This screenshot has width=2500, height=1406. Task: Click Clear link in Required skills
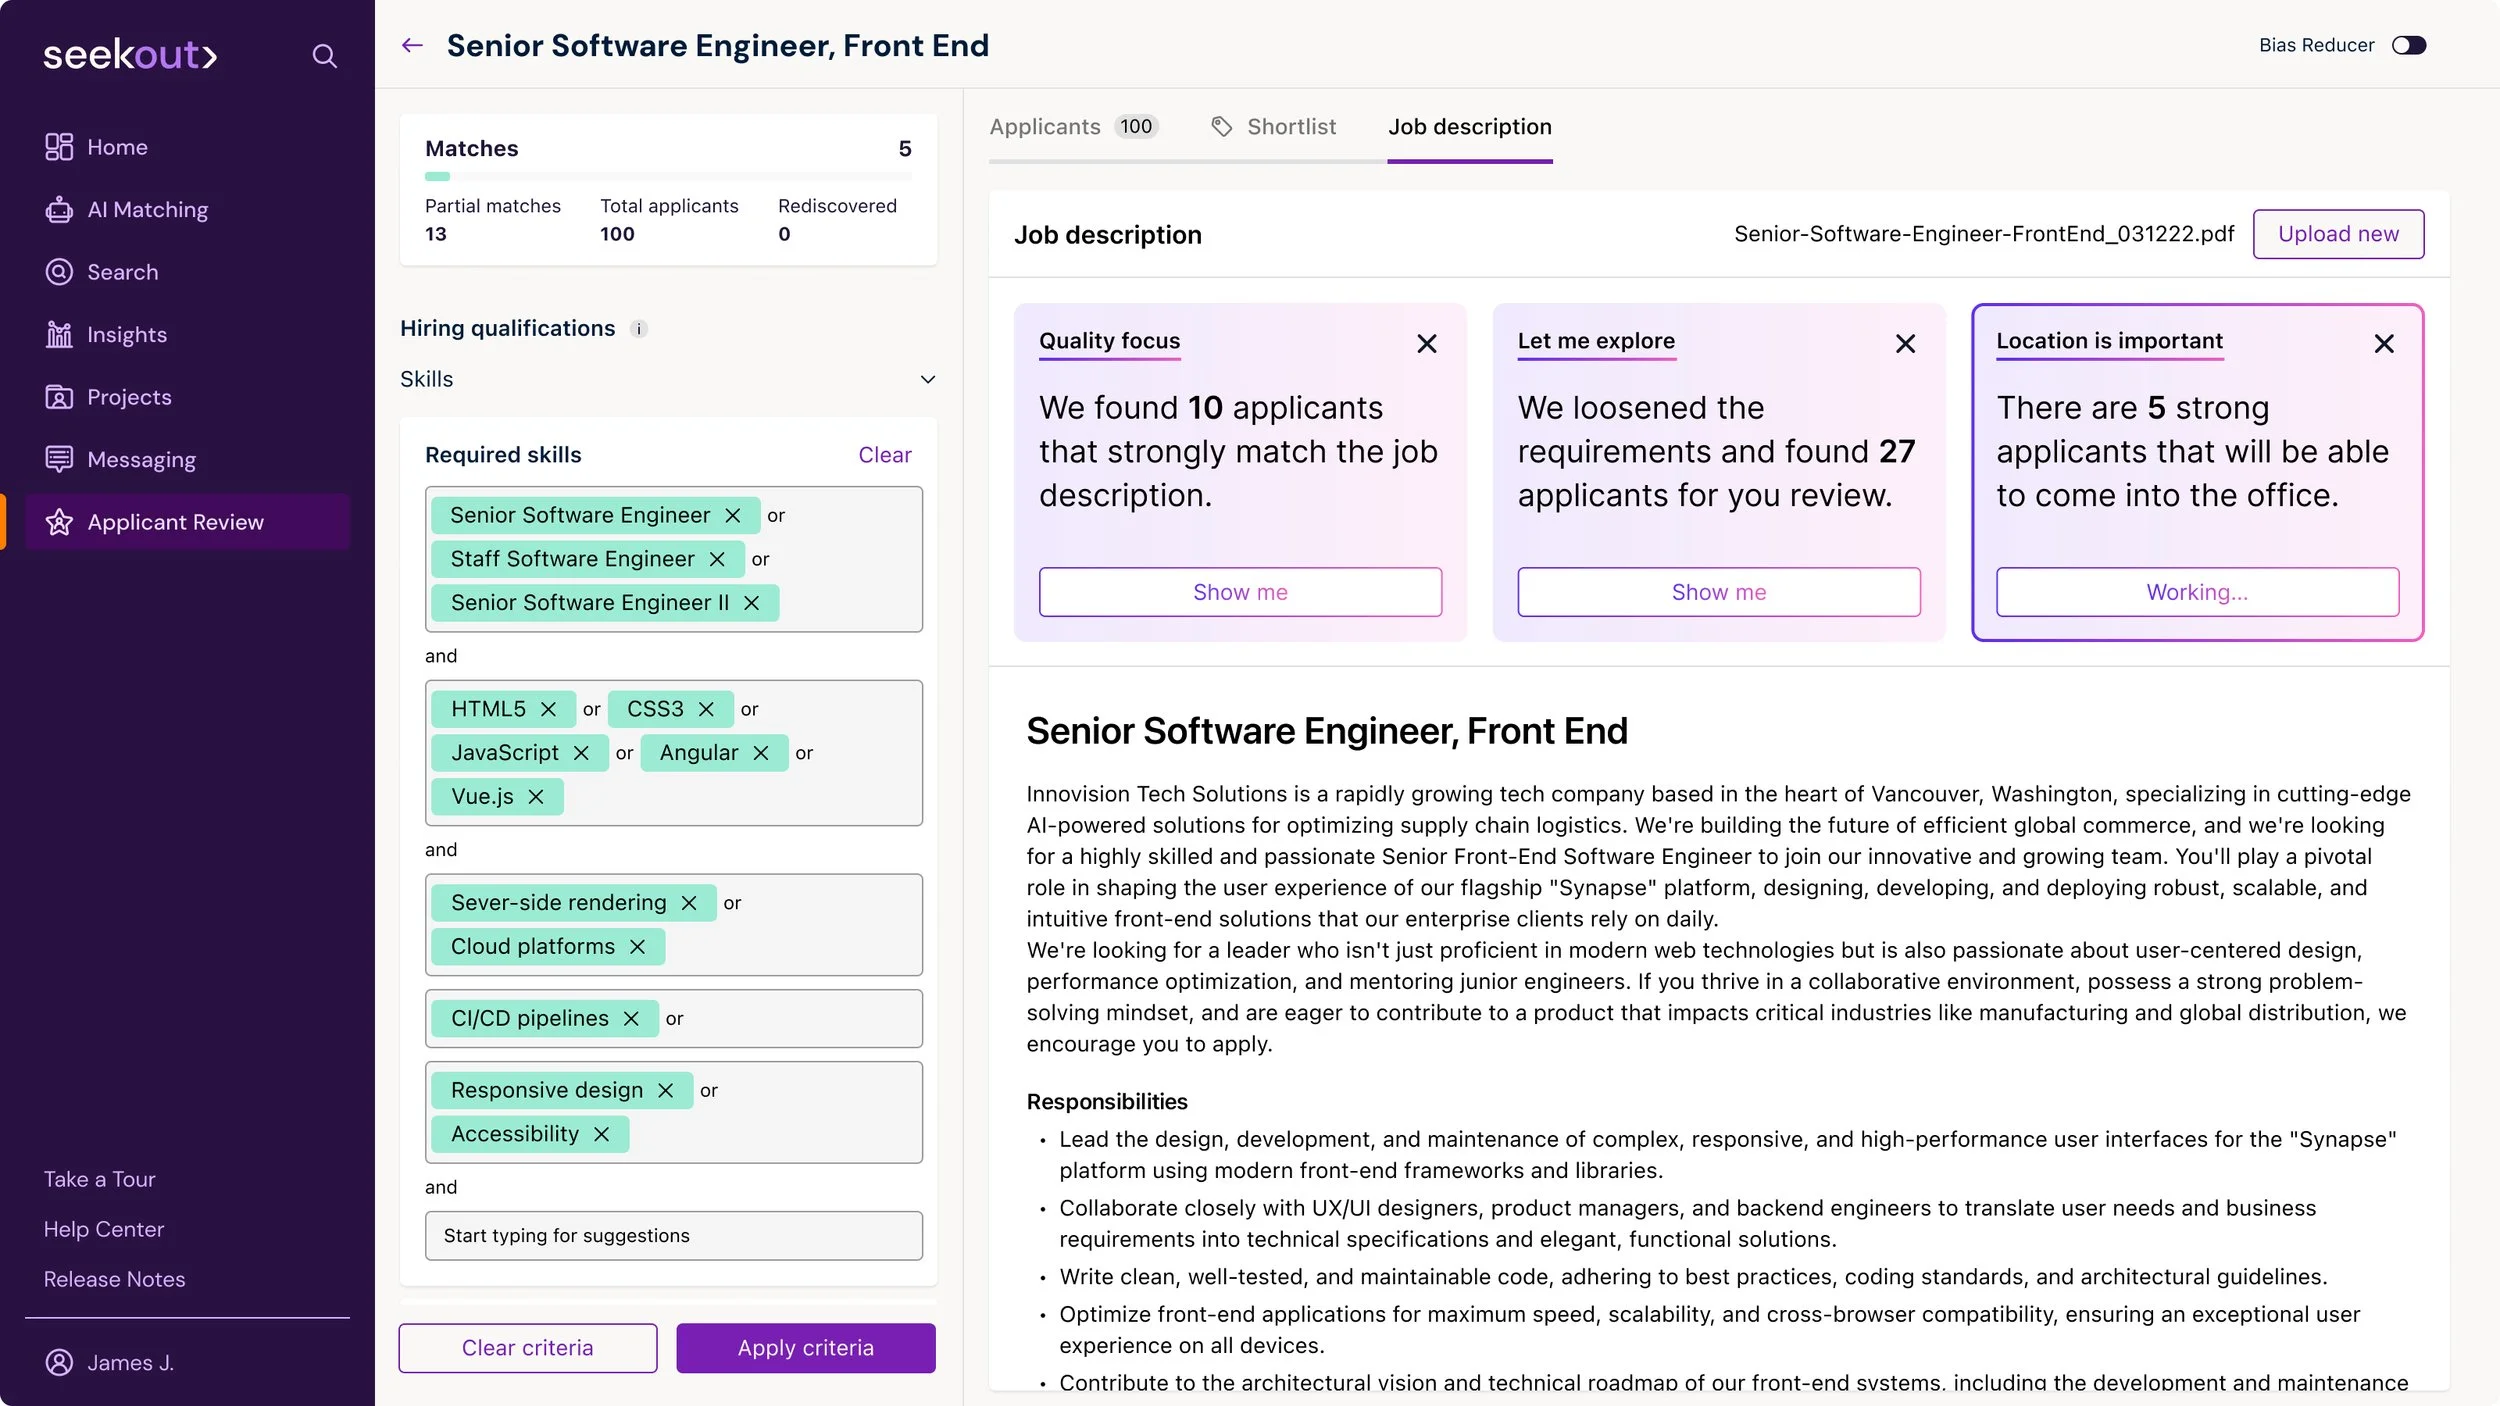tap(884, 455)
